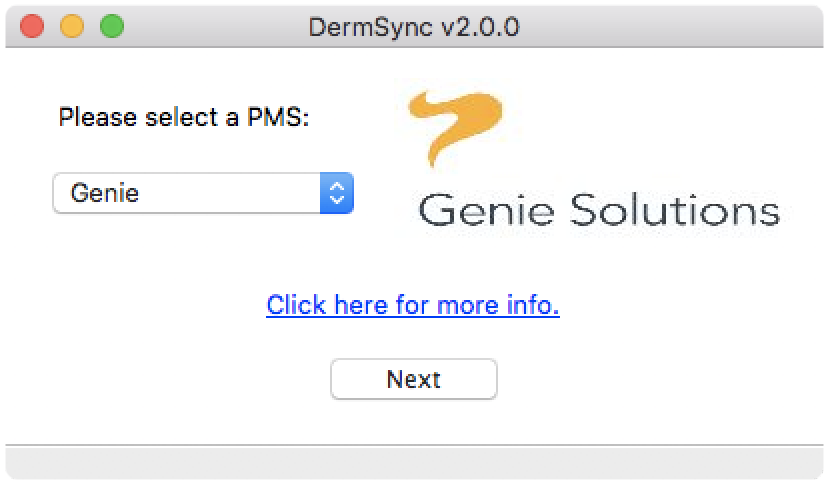Viewport: 826px width, 482px height.
Task: Click the separator line above status bar
Action: coord(413,445)
